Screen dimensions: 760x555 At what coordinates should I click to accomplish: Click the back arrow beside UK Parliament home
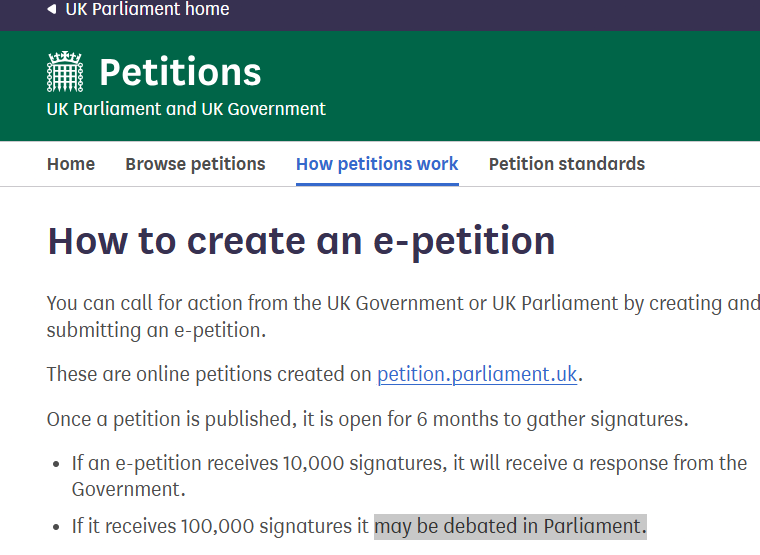point(52,9)
